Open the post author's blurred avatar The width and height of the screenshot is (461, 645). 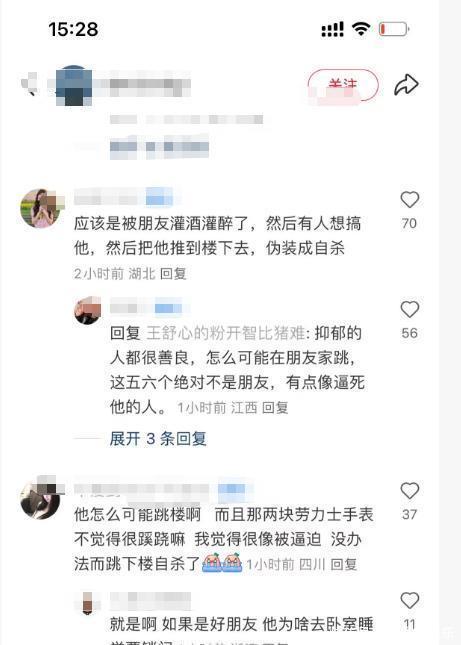coord(74,86)
